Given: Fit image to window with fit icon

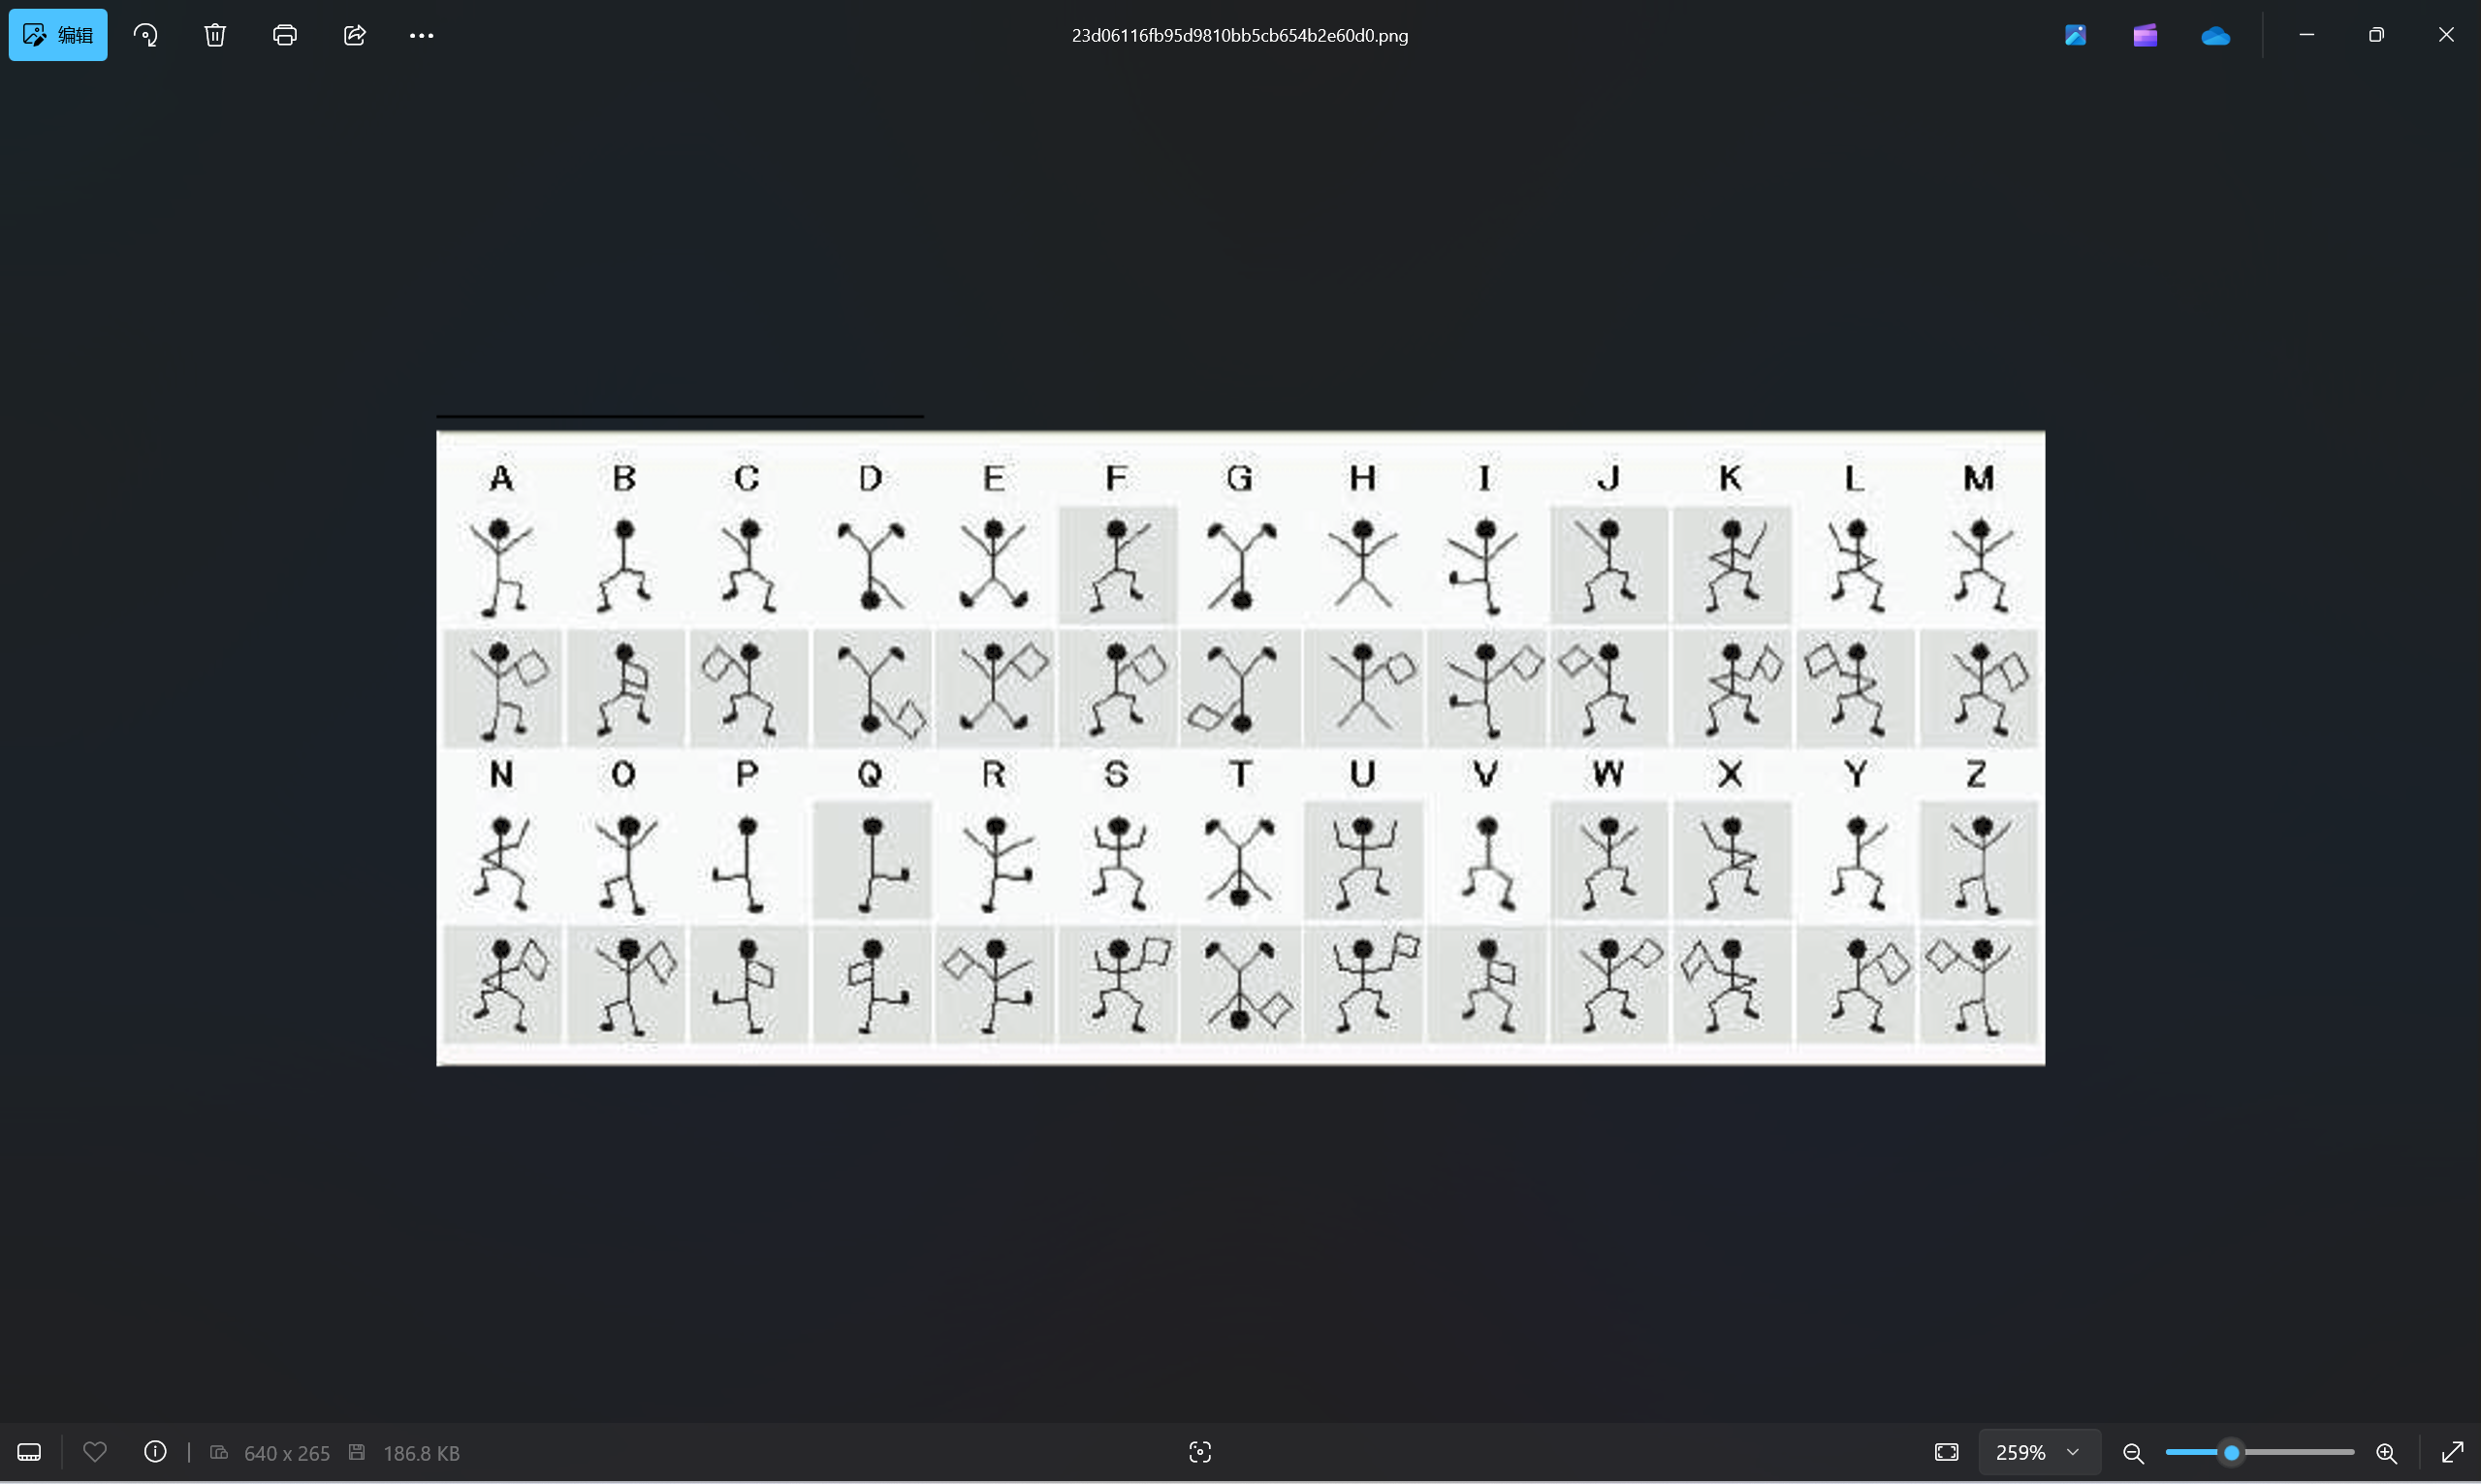Looking at the screenshot, I should click(1946, 1452).
